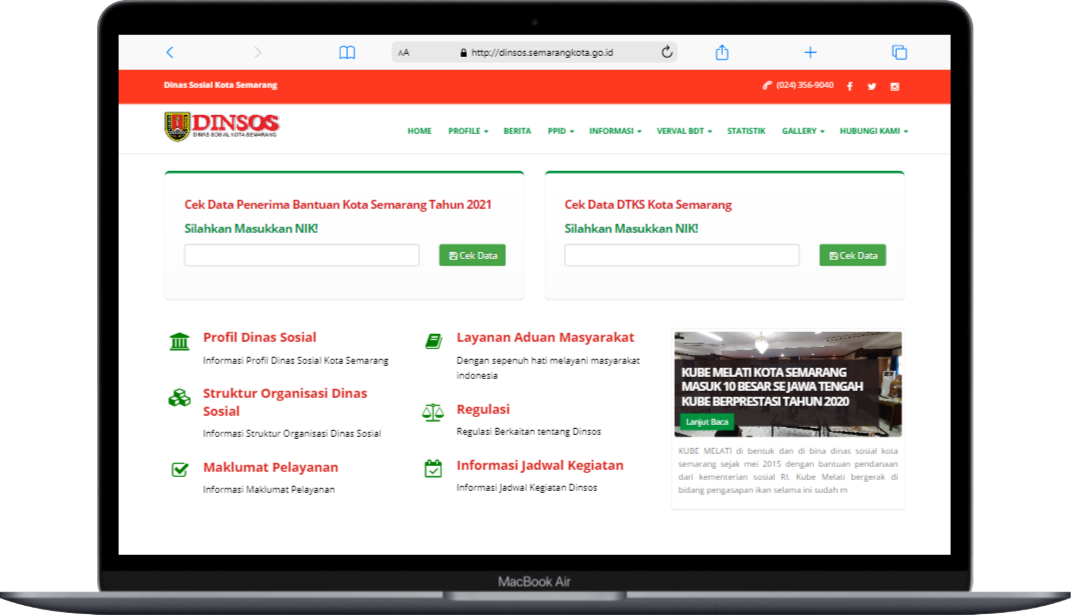Expand the PROFILE dropdown menu
The width and height of the screenshot is (1071, 615).
(x=468, y=131)
